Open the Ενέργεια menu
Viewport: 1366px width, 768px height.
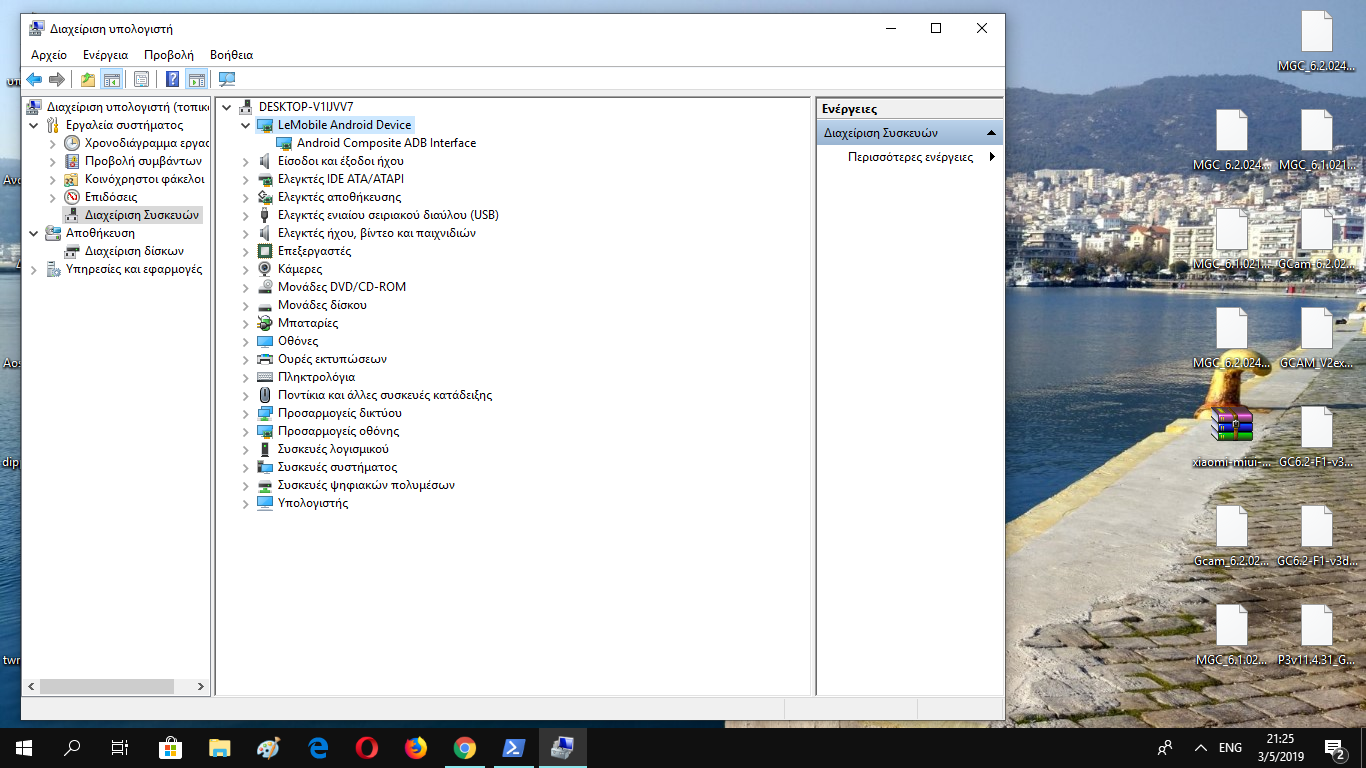tap(105, 55)
